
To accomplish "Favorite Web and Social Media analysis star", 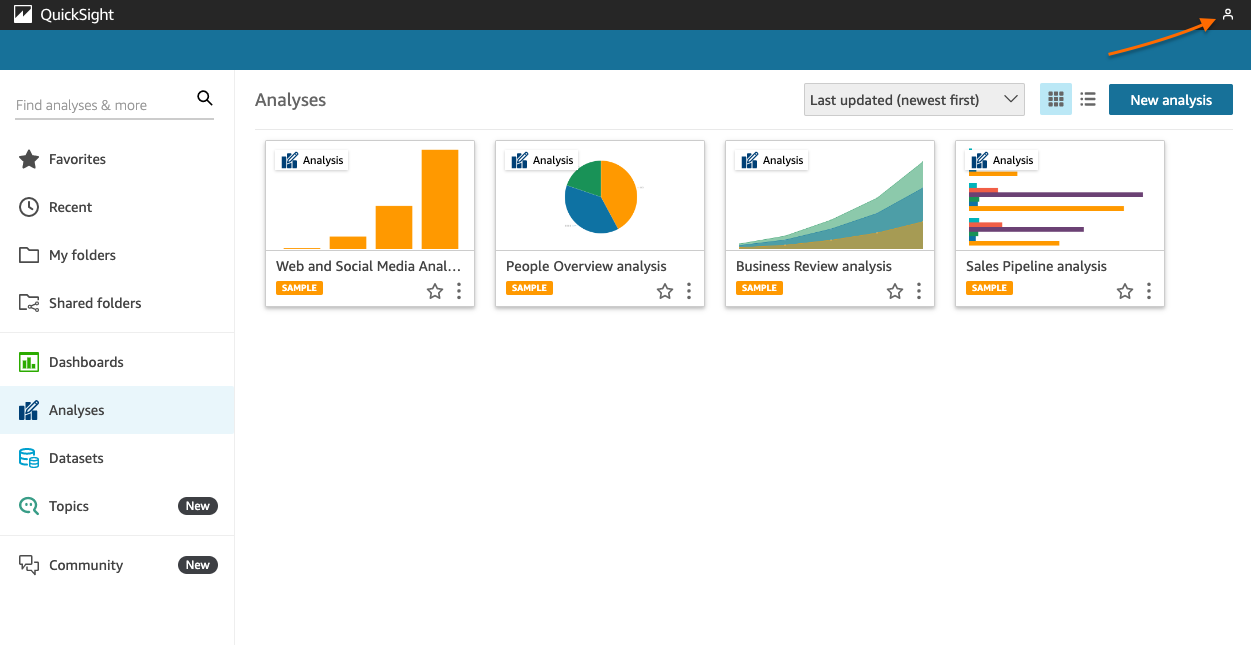I will [x=435, y=291].
